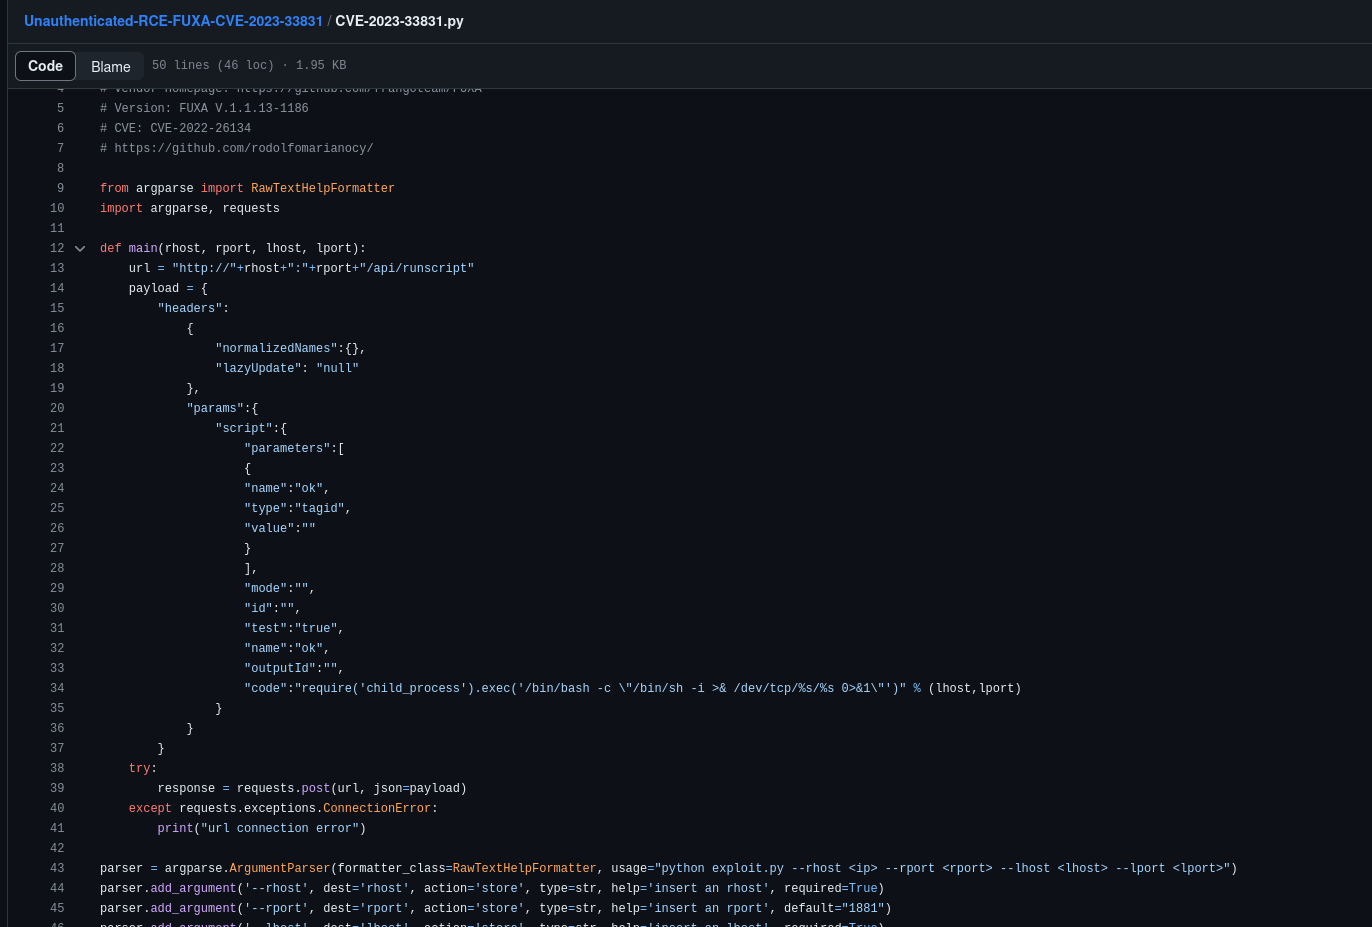The height and width of the screenshot is (927, 1372).
Task: Click RawTextHelpFormatter in the import on line 9
Action: [323, 188]
